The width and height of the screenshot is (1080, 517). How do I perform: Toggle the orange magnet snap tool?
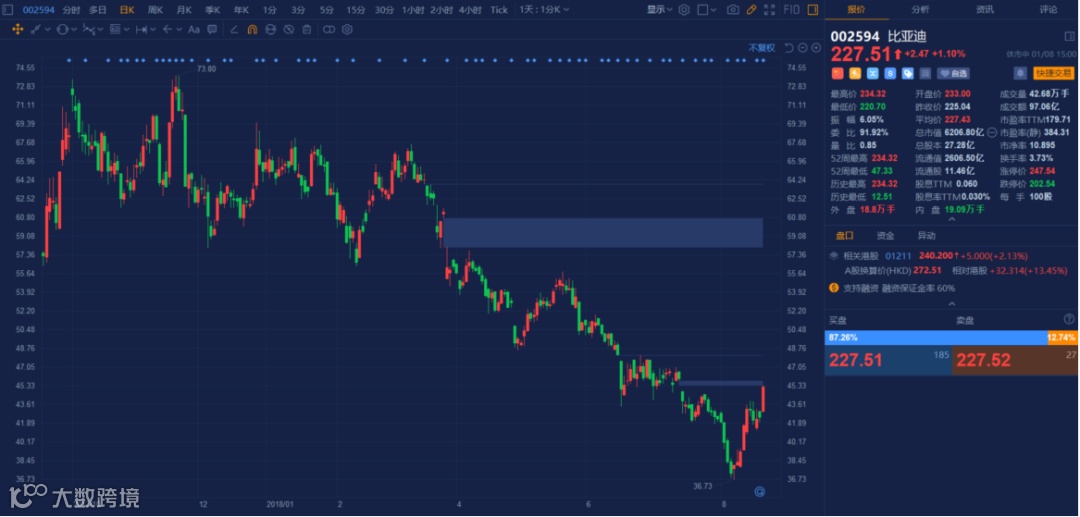tap(252, 30)
